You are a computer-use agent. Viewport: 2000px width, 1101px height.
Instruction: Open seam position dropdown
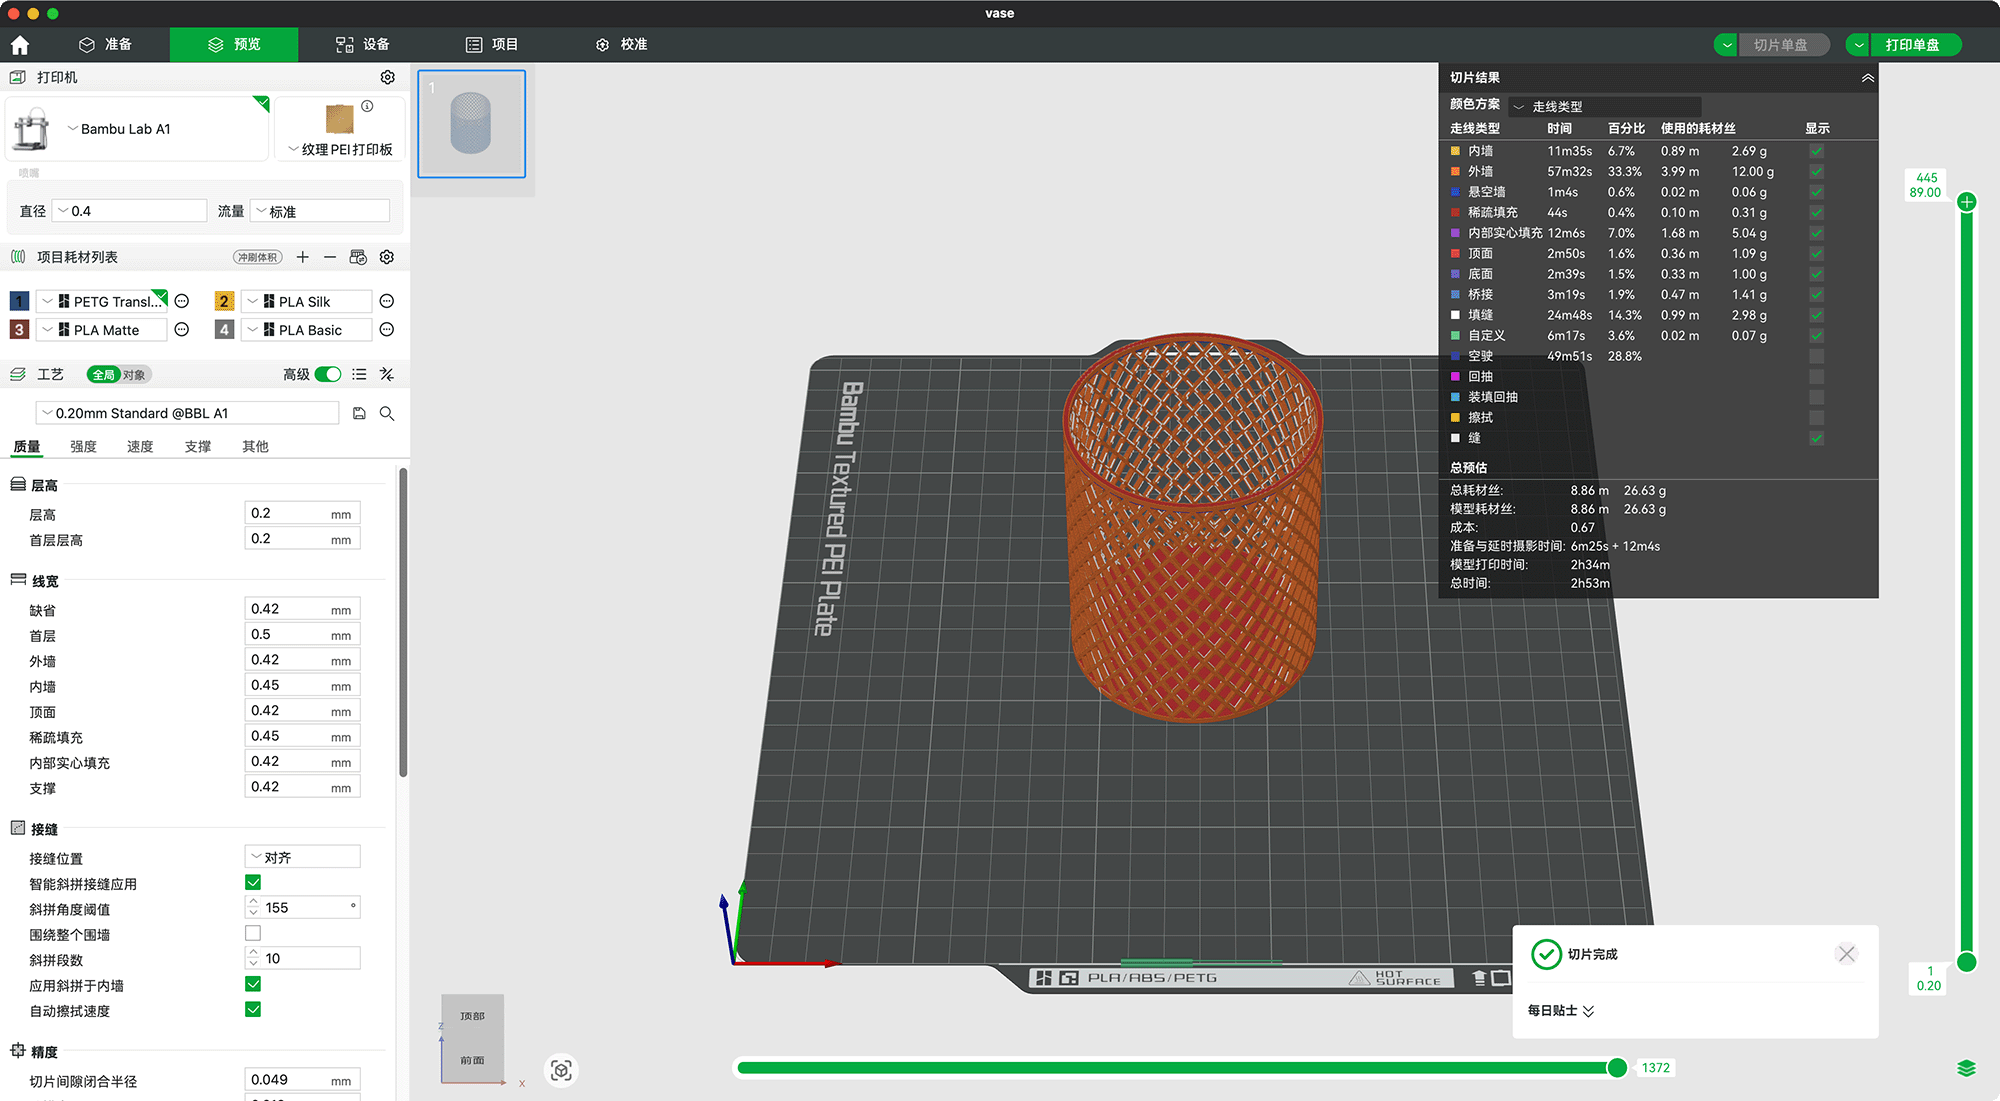coord(303,857)
